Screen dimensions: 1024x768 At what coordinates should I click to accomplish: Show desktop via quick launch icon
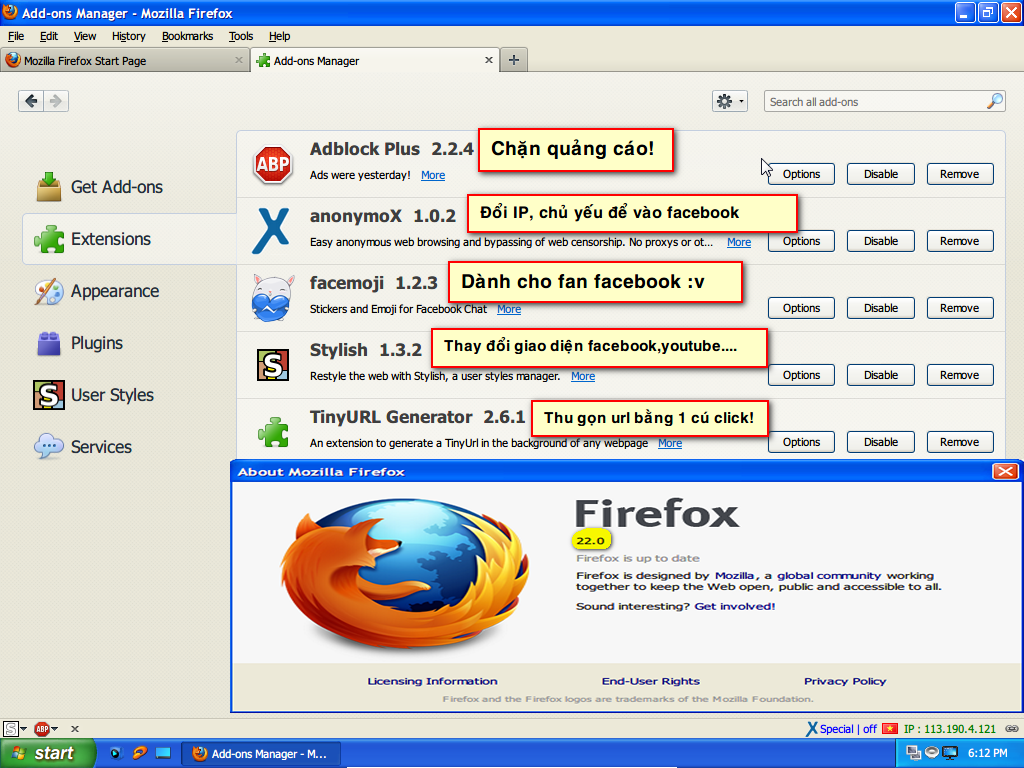163,753
